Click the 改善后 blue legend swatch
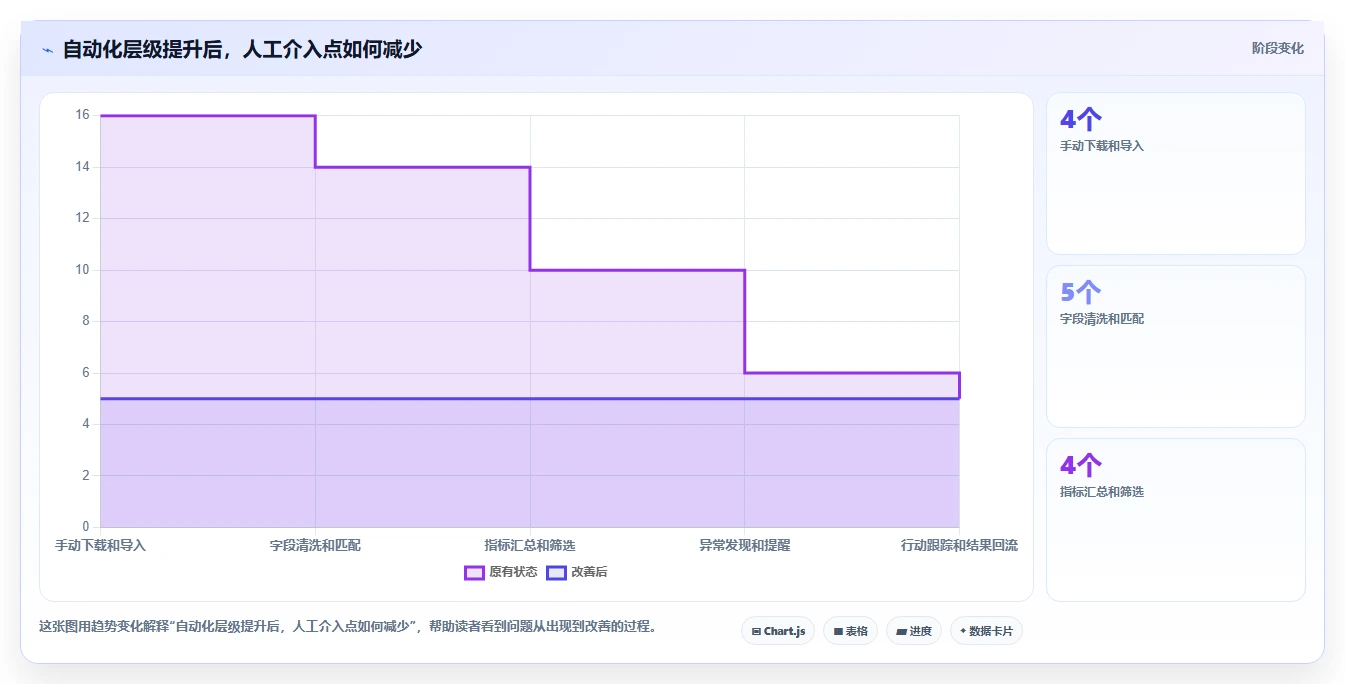1345x684 pixels. pyautogui.click(x=556, y=572)
